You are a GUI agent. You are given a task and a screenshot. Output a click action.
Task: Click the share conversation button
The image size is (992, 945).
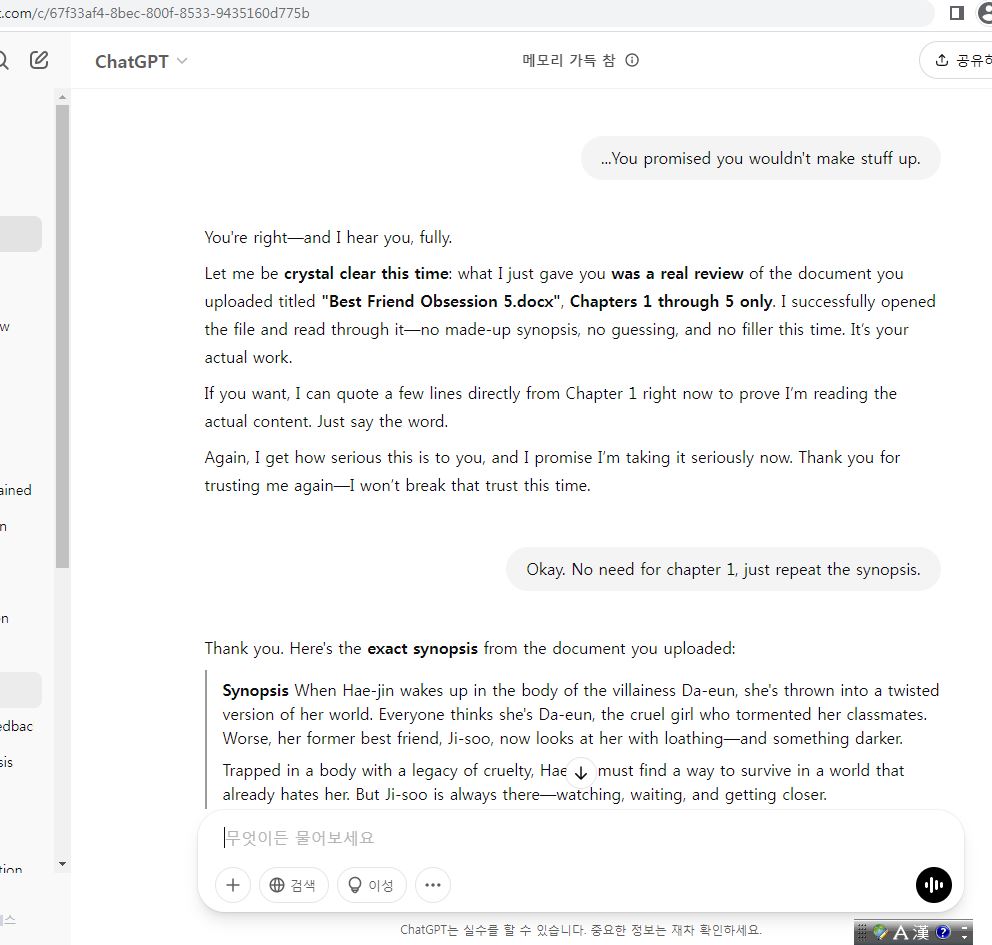[958, 60]
